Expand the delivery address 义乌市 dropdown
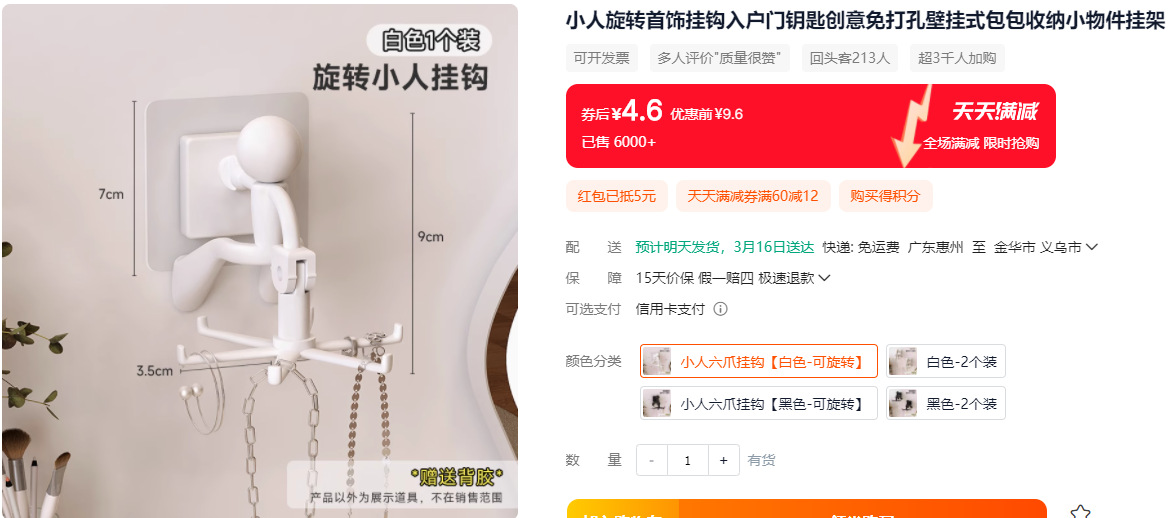This screenshot has height=518, width=1169. (x=1091, y=247)
